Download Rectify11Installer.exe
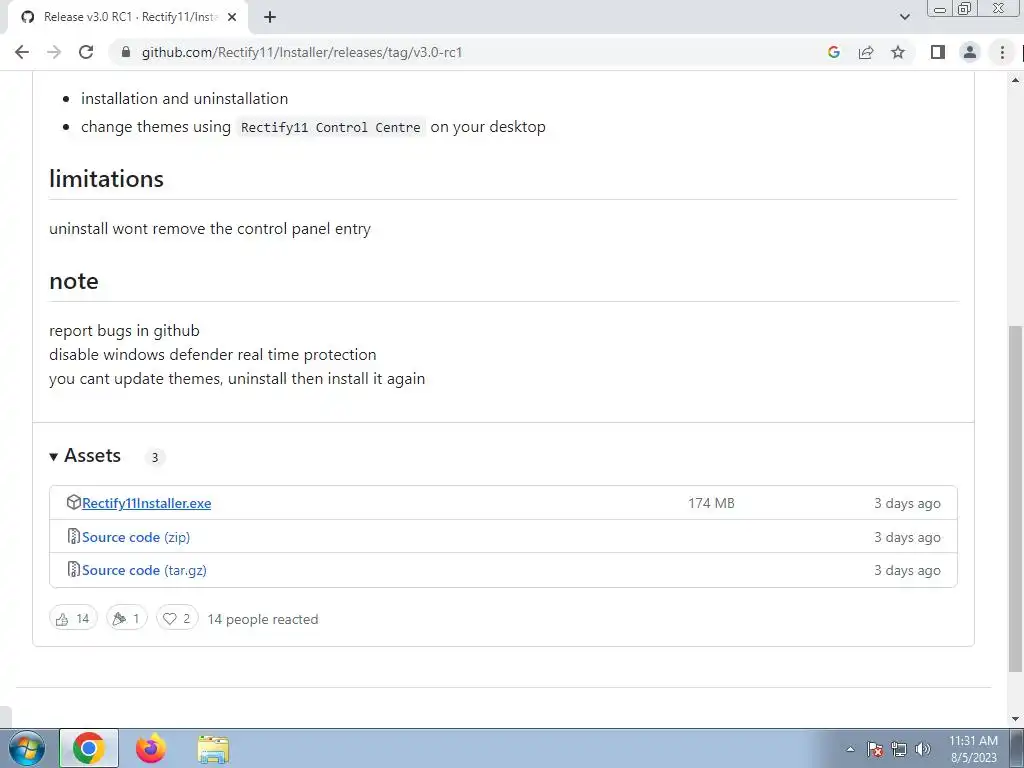Image resolution: width=1024 pixels, height=768 pixels. tap(146, 503)
